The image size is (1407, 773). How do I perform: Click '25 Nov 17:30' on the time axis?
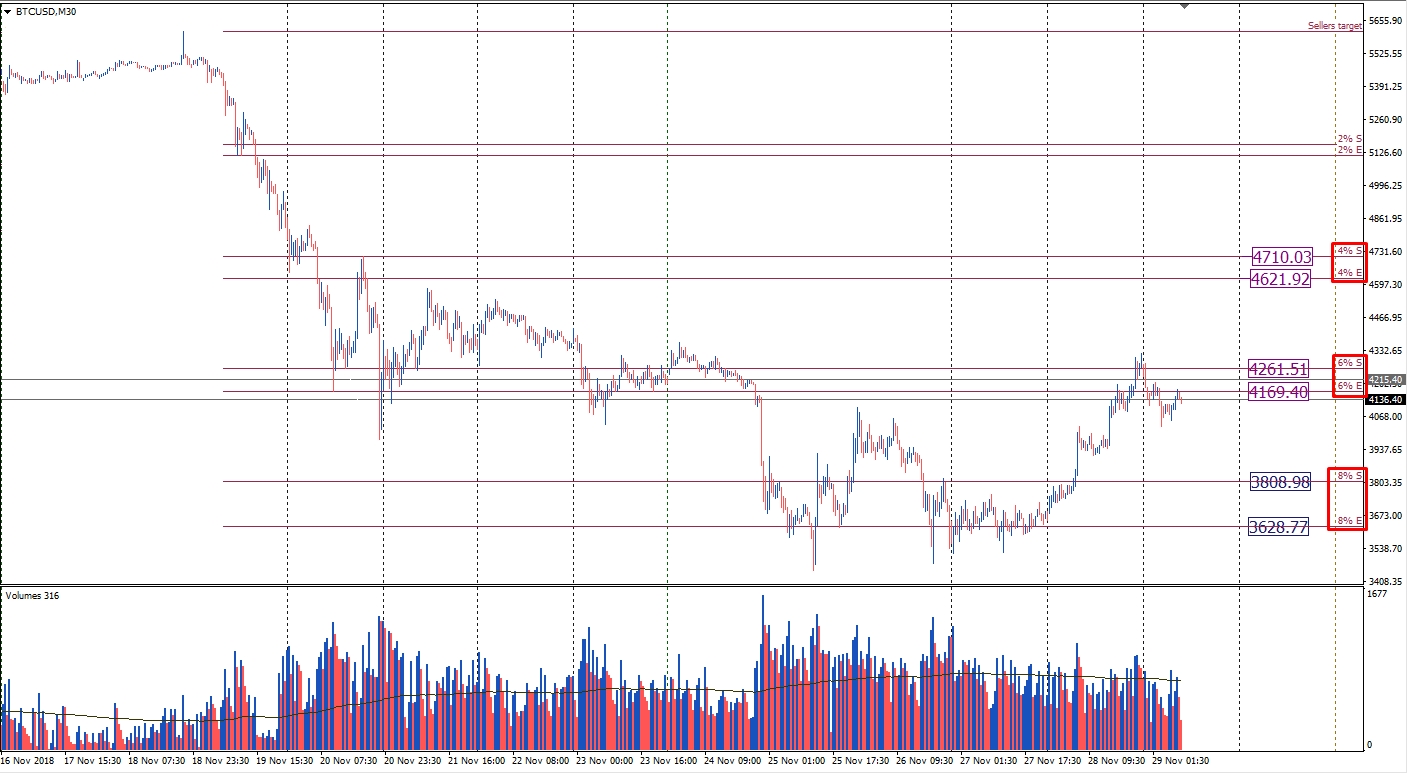point(859,761)
